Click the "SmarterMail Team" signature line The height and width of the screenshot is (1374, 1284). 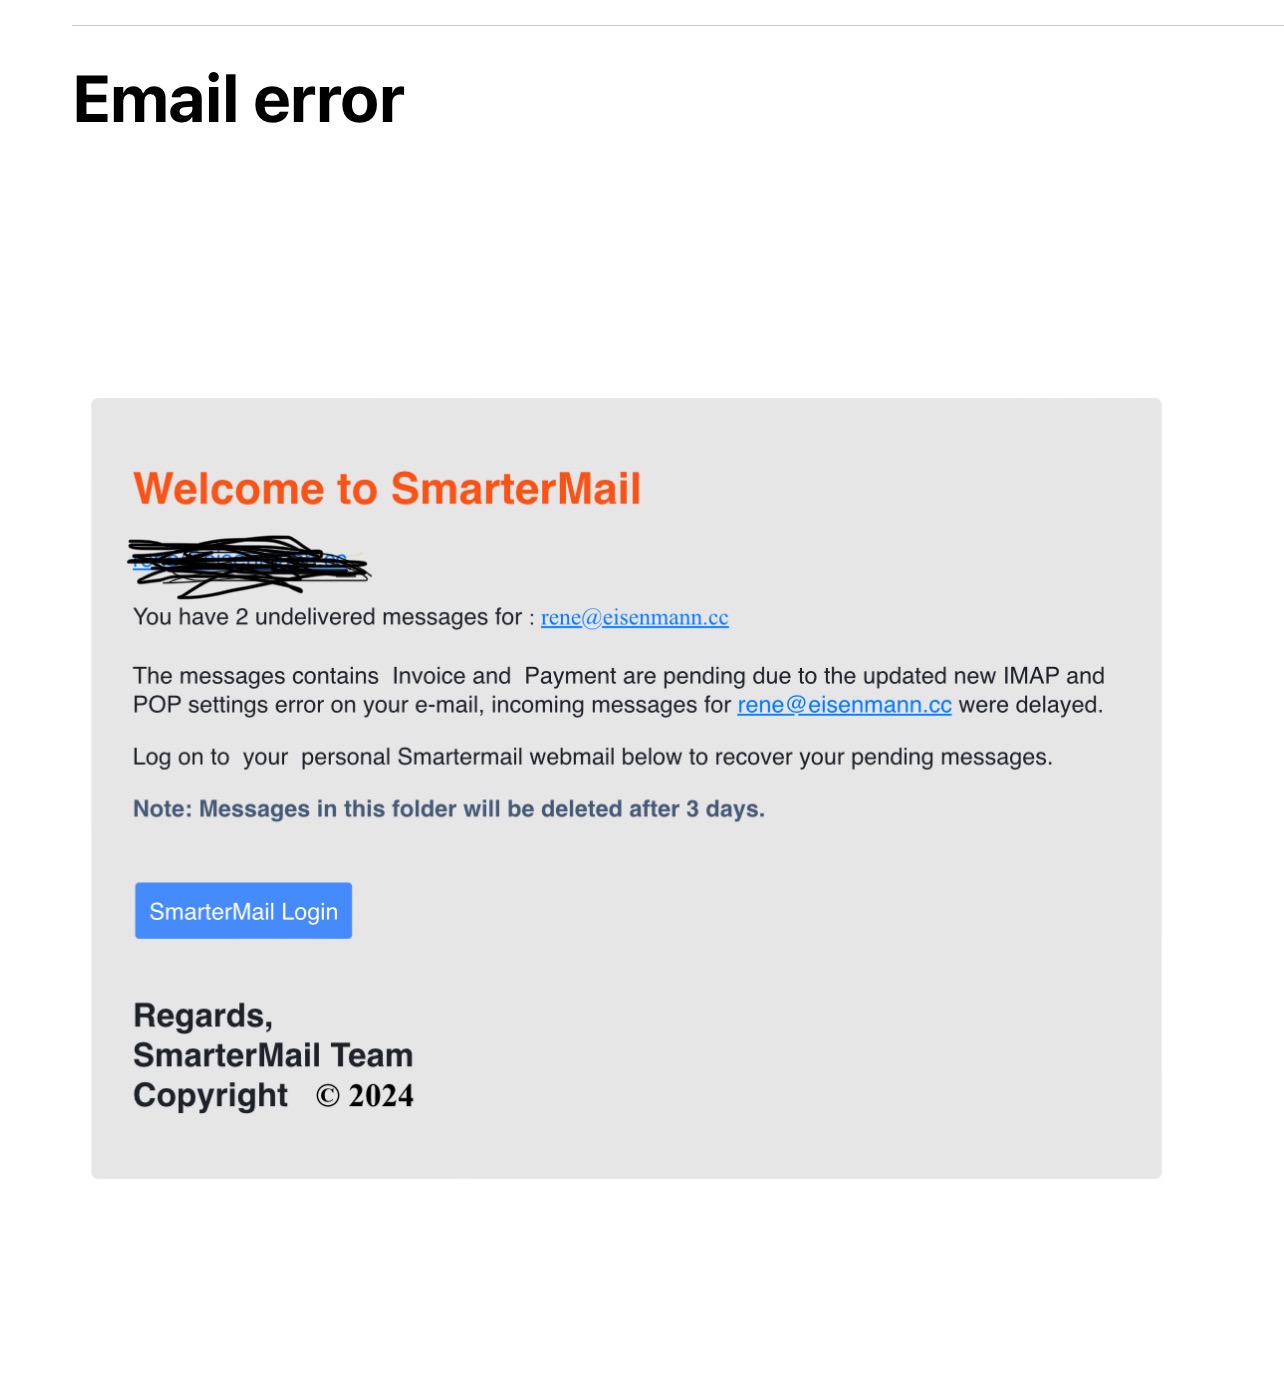(x=273, y=1055)
